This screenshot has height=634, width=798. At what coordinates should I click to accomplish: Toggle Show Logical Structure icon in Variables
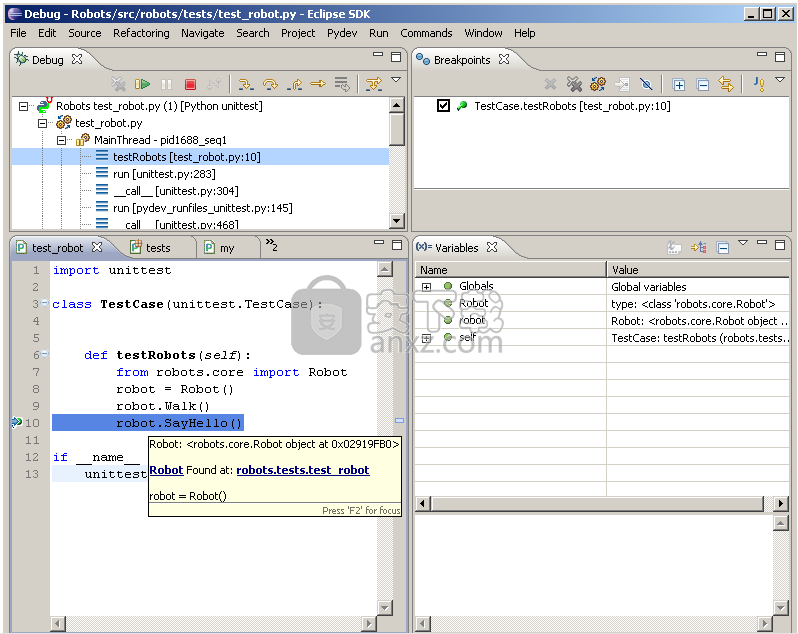[699, 247]
